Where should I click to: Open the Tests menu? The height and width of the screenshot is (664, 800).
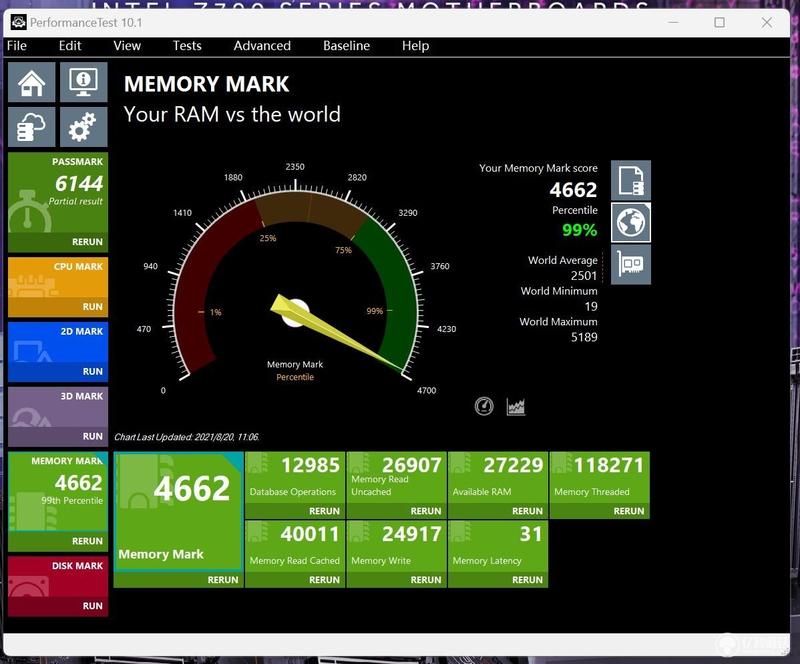point(187,46)
